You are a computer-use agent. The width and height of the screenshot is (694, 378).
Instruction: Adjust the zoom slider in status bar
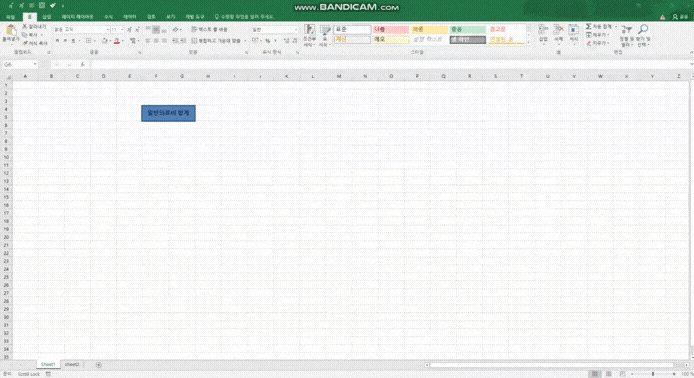(653, 374)
